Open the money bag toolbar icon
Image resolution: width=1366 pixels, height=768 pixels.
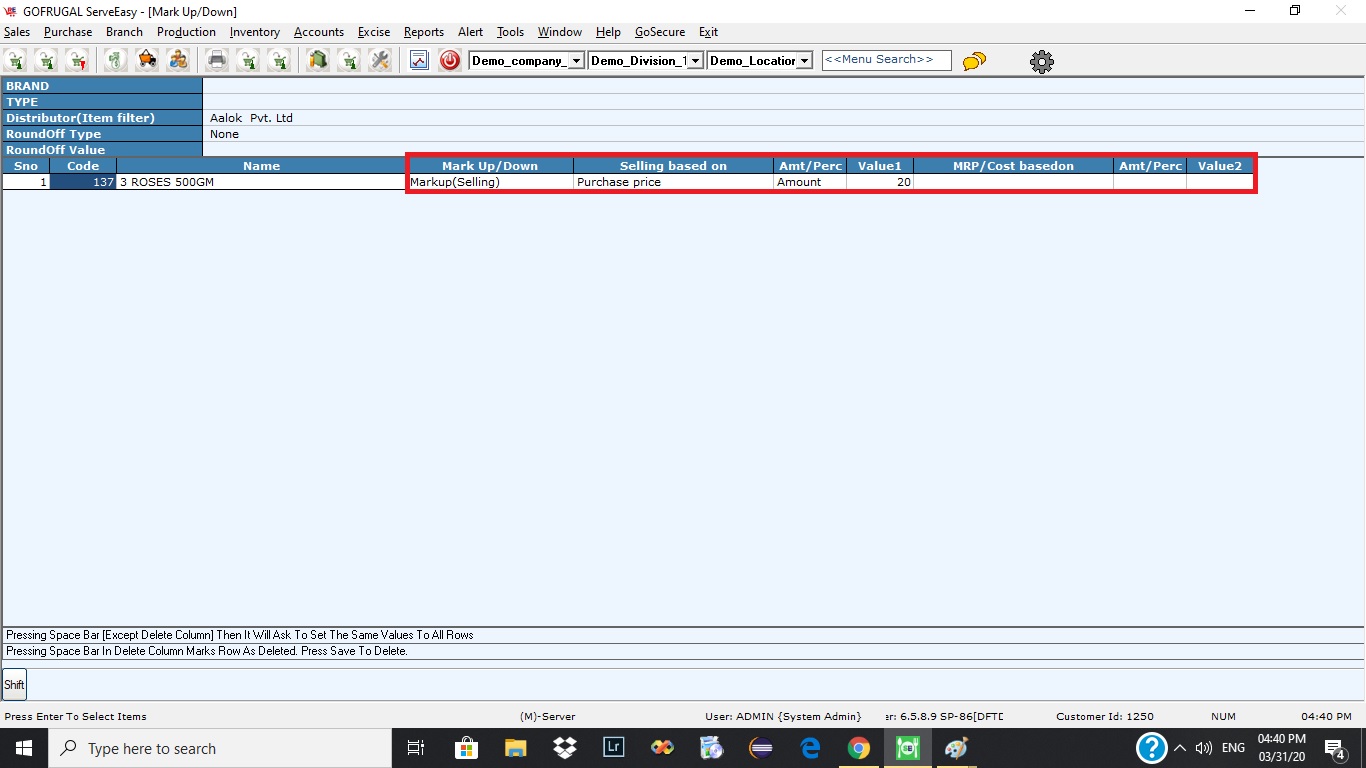point(116,60)
